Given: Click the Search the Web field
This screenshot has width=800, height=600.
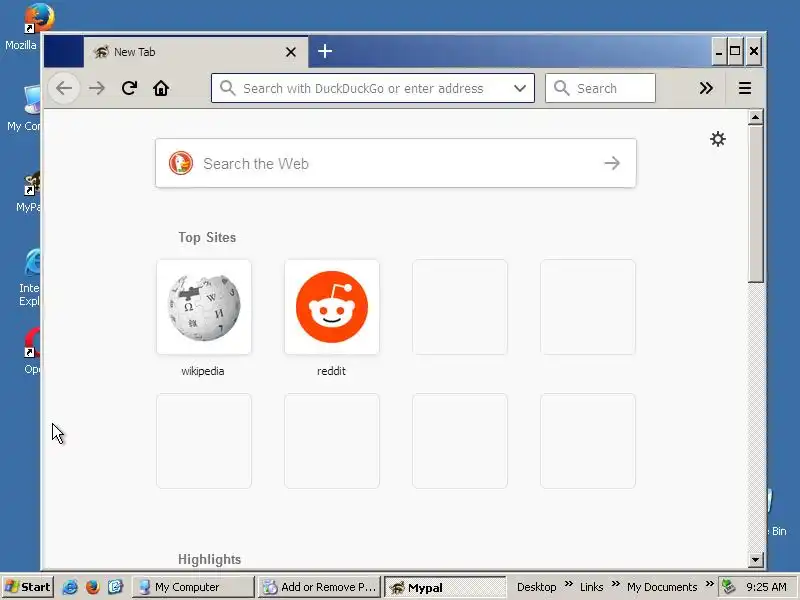Looking at the screenshot, I should (395, 163).
